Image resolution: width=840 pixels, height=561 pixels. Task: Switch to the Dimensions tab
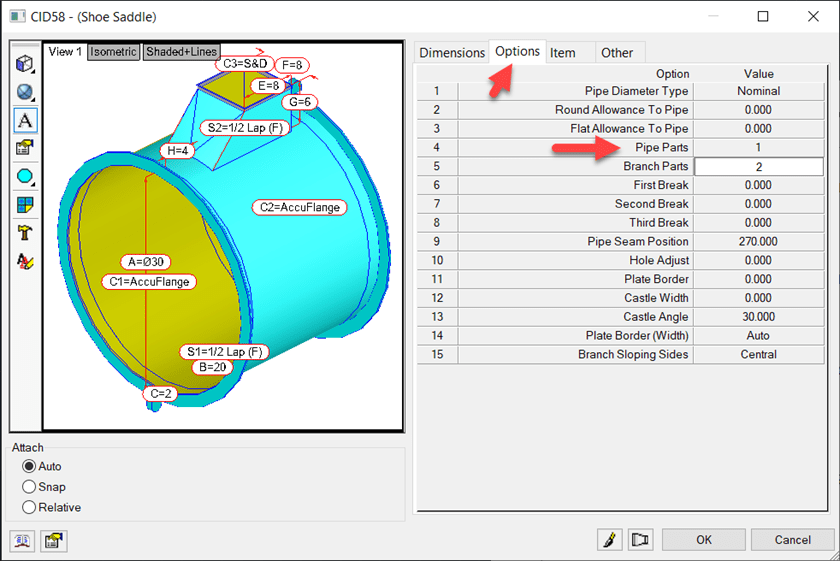tap(452, 53)
